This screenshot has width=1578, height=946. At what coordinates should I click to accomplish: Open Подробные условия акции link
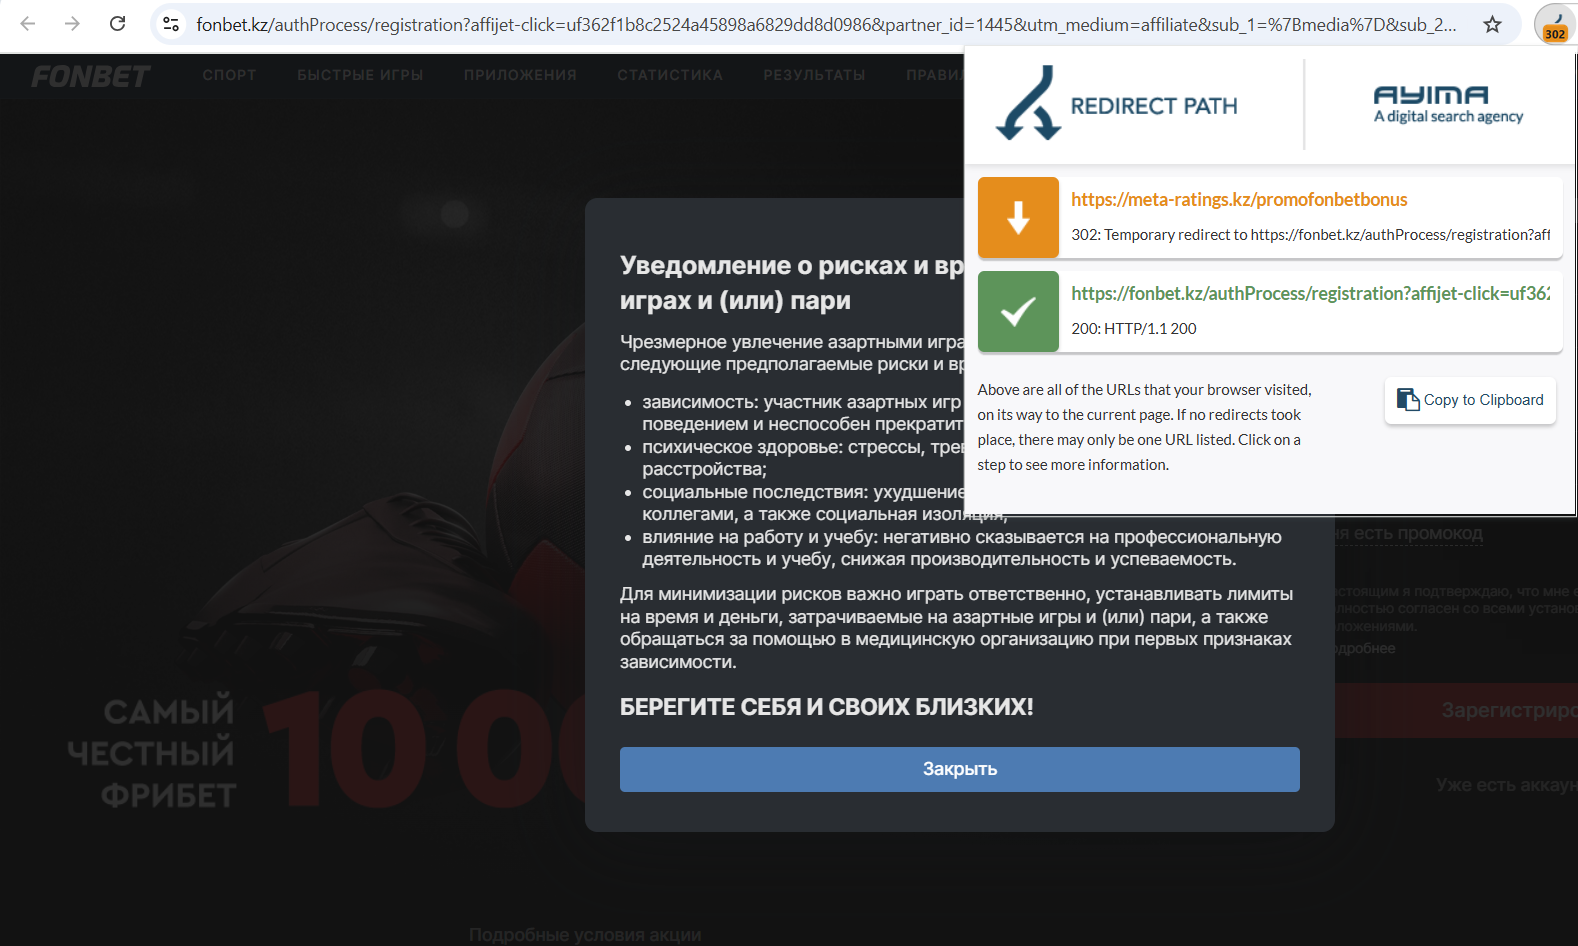(585, 935)
